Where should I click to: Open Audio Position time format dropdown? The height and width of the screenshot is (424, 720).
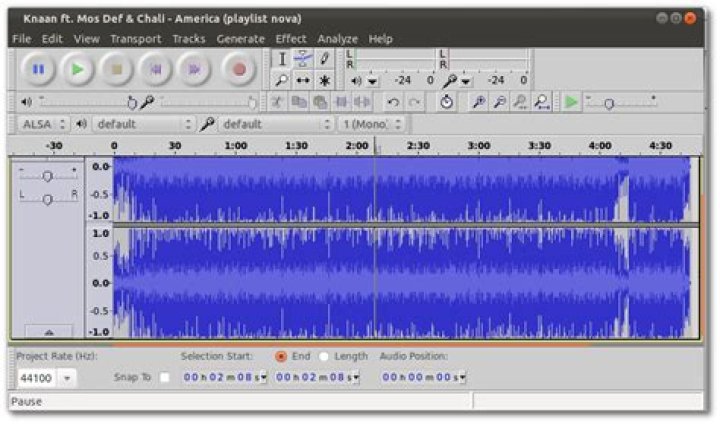coord(462,378)
